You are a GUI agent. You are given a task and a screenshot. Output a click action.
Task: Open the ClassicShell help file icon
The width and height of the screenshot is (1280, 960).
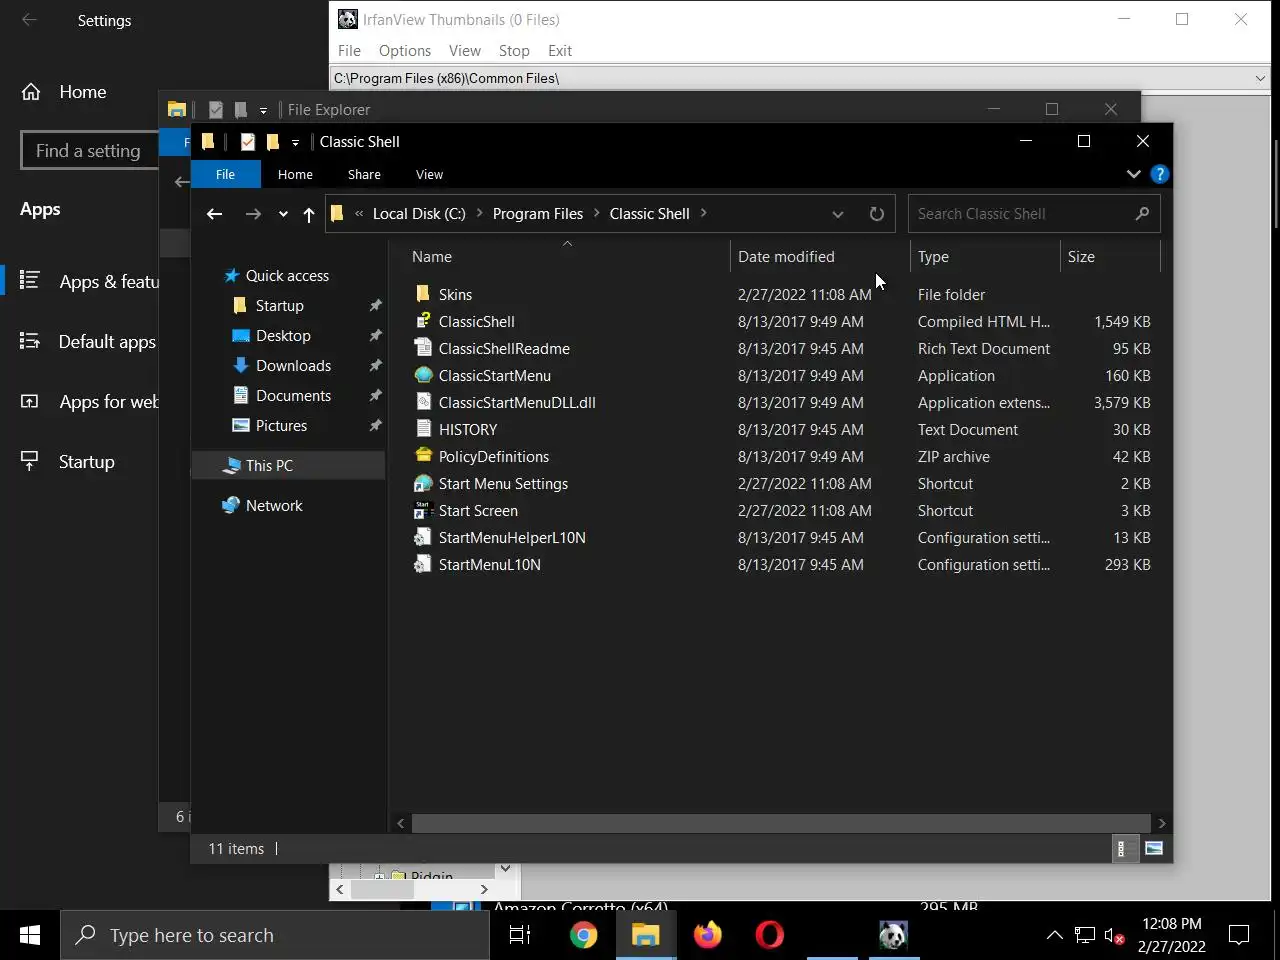(x=423, y=321)
